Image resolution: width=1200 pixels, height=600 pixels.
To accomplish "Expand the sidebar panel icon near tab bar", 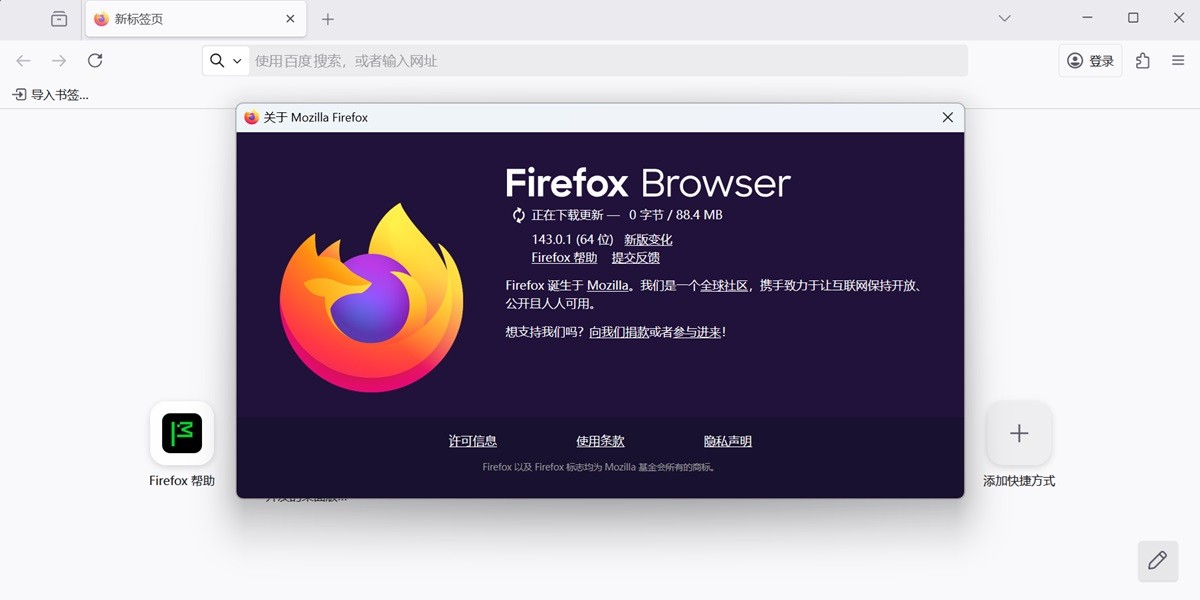I will point(59,18).
